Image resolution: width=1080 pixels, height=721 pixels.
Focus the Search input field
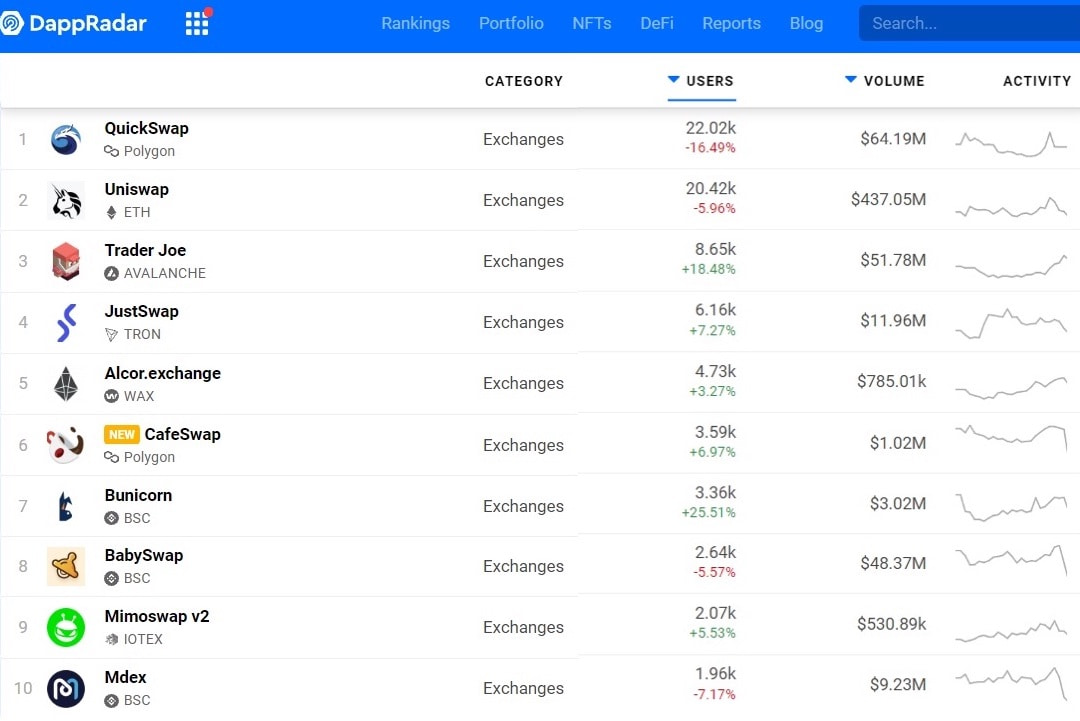point(969,23)
